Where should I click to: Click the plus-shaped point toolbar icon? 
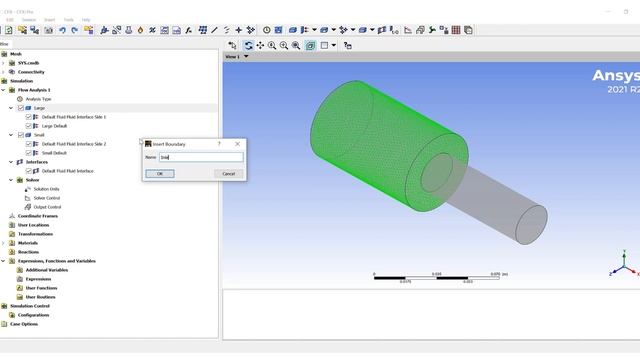click(238, 30)
